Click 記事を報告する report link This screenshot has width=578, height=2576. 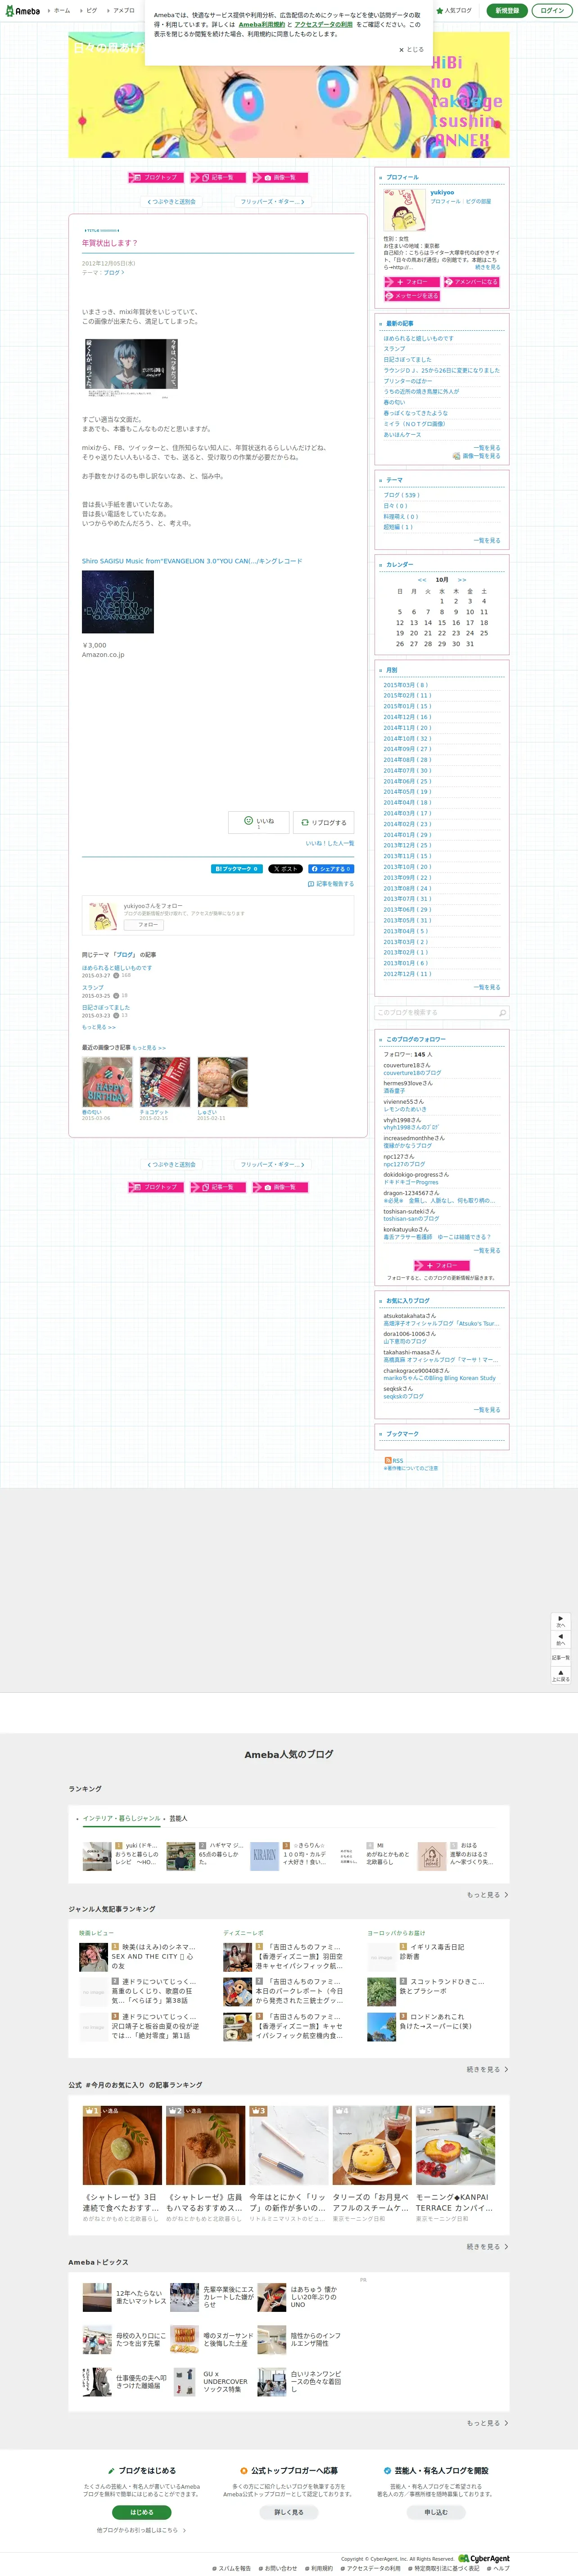(x=331, y=884)
